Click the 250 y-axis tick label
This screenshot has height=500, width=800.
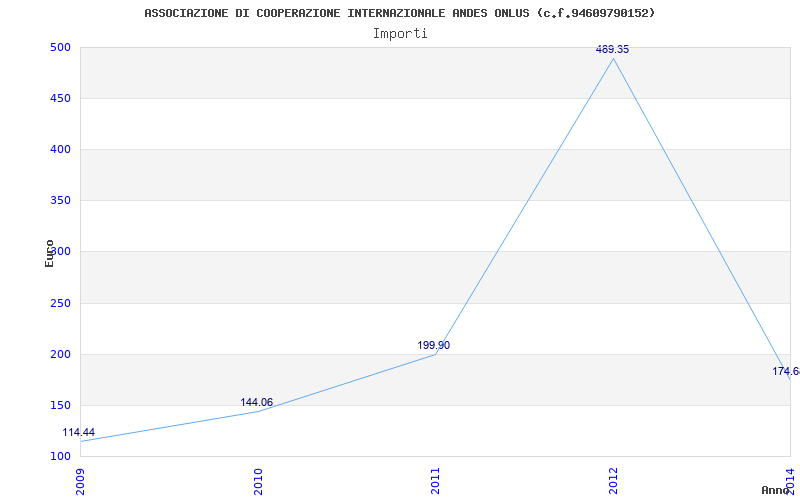tap(60, 303)
